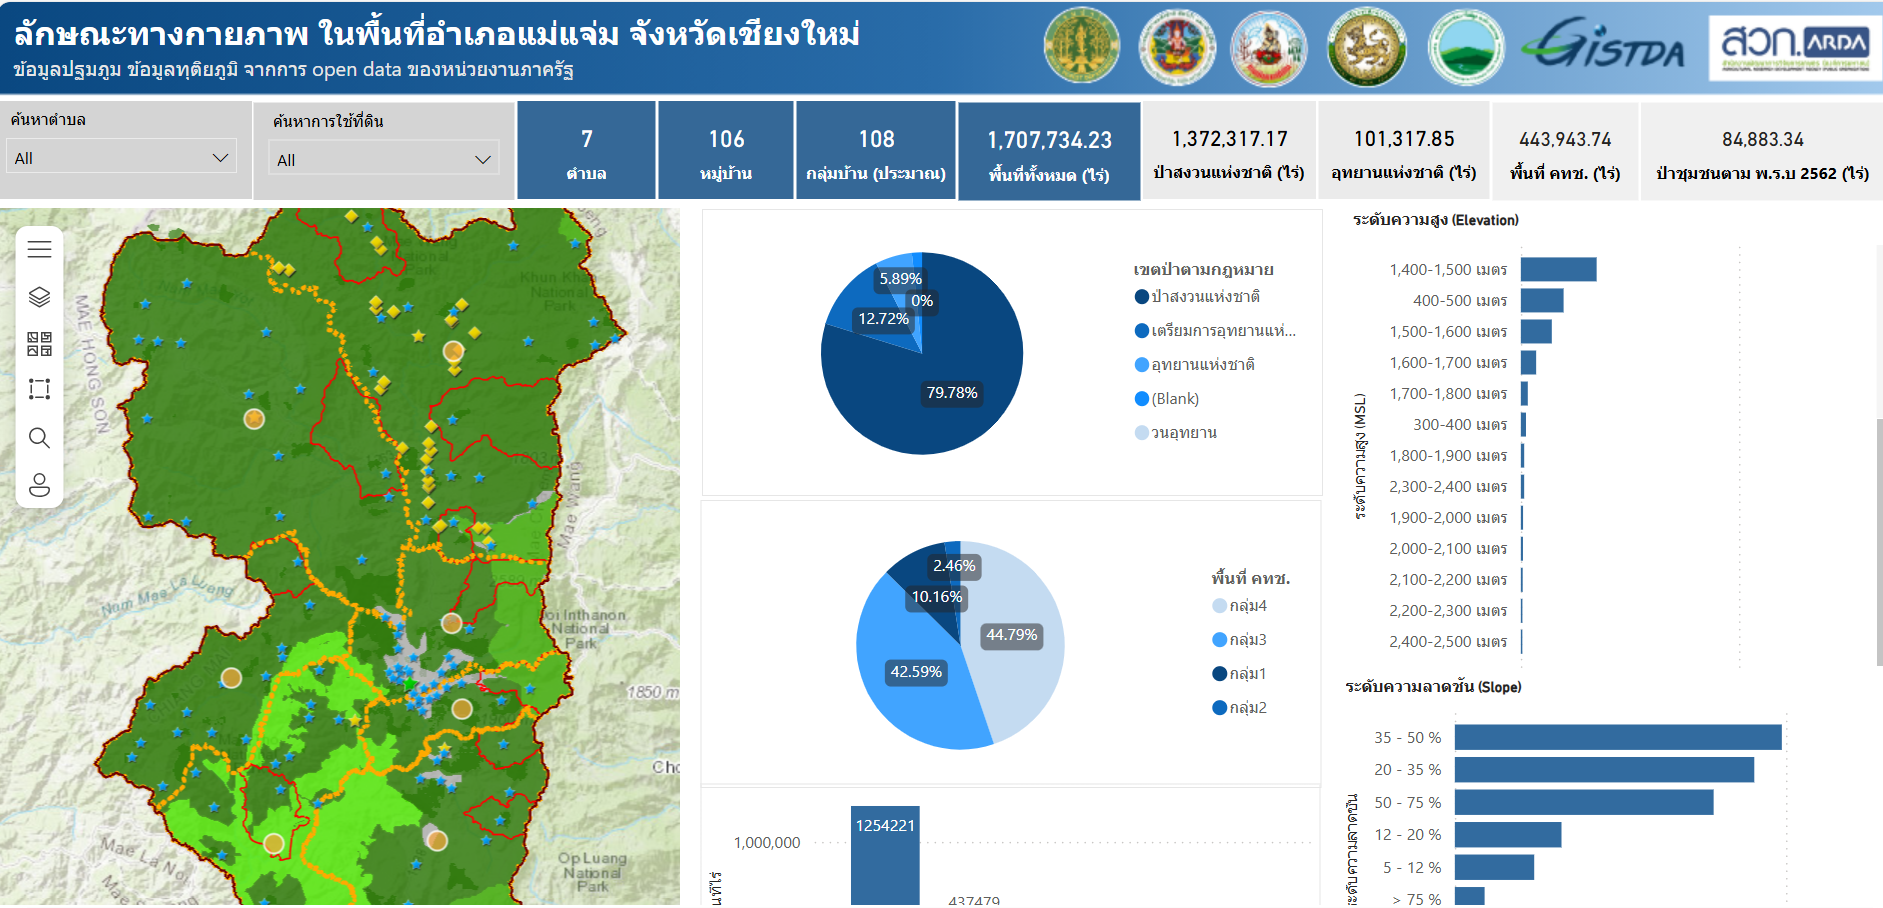Select the 400-500 เมตร elevation bar
1883x908 pixels.
(1542, 301)
